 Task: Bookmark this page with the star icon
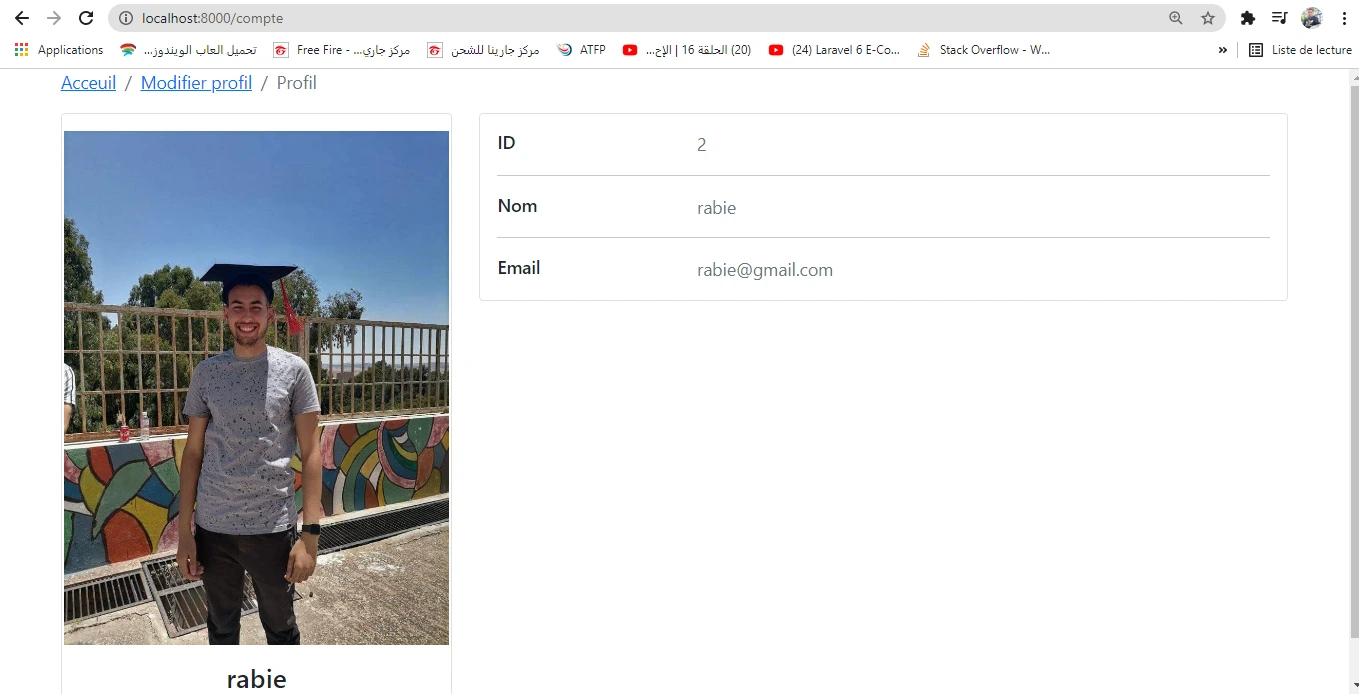click(1208, 18)
